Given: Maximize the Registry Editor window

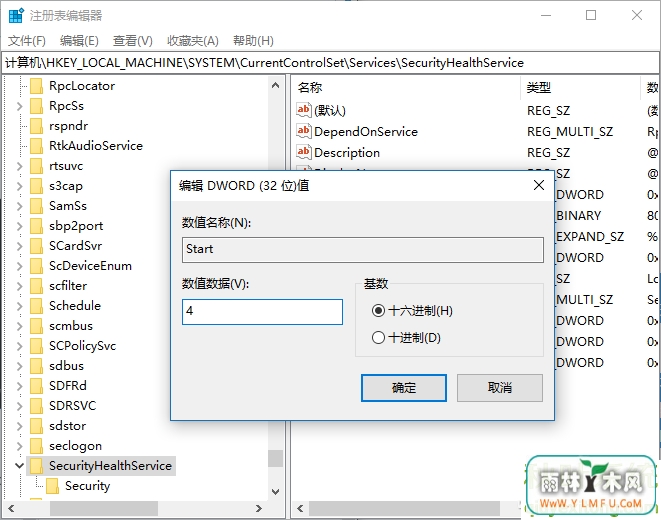Looking at the screenshot, I should 591,16.
